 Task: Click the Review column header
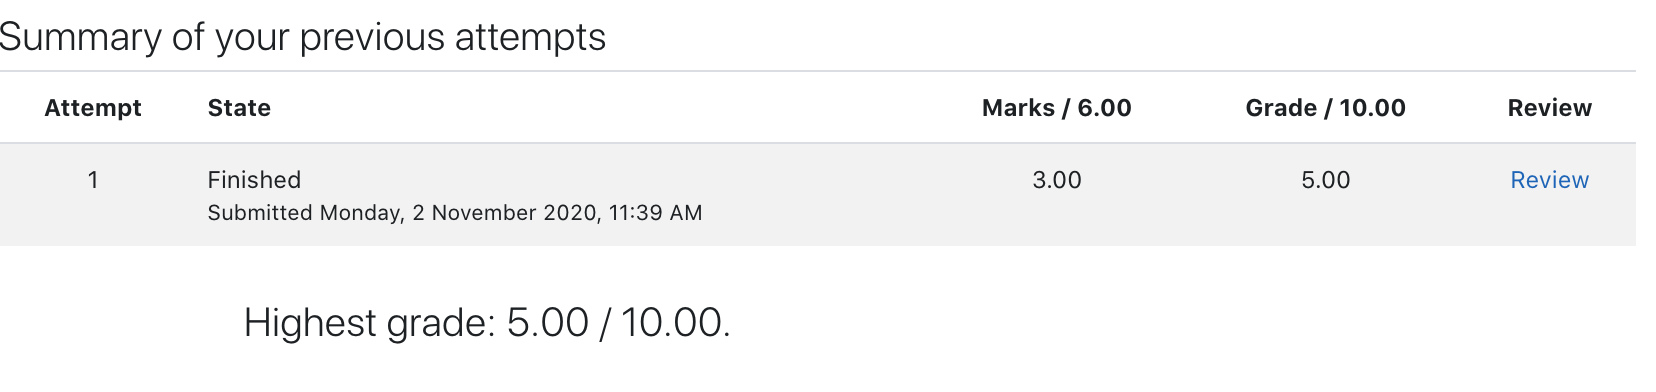pos(1549,108)
